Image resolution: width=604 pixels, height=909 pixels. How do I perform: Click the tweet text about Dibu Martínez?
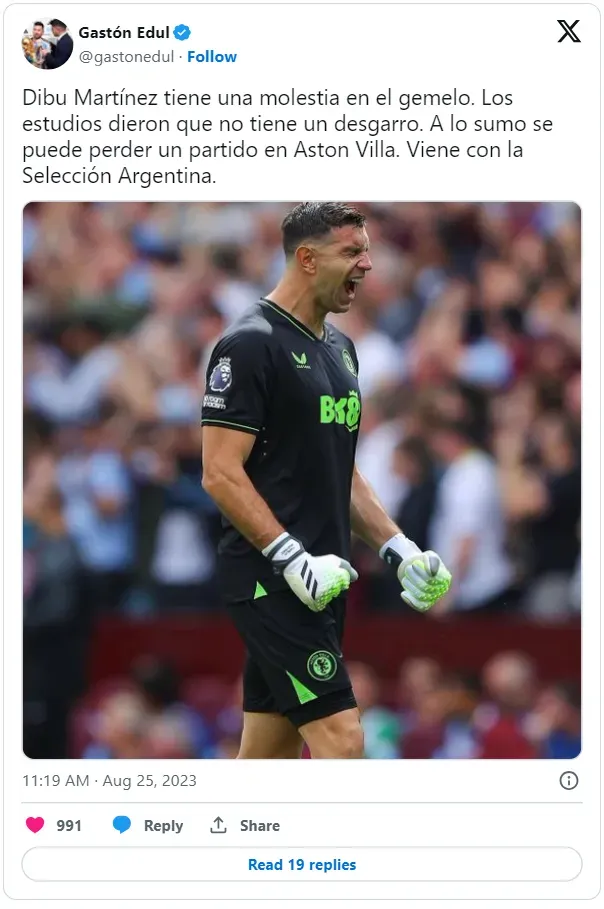pos(288,137)
